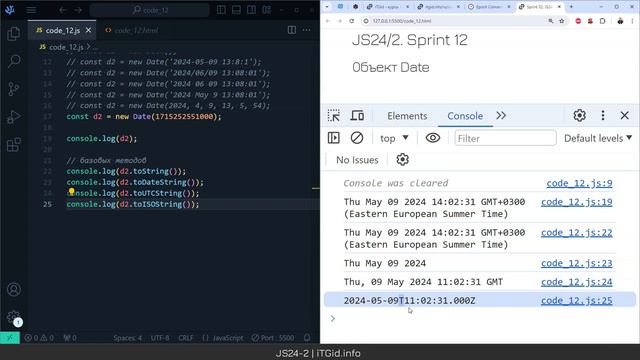
Task: Open Chrome zoom magnifier icon in address bar
Action: 551,21
